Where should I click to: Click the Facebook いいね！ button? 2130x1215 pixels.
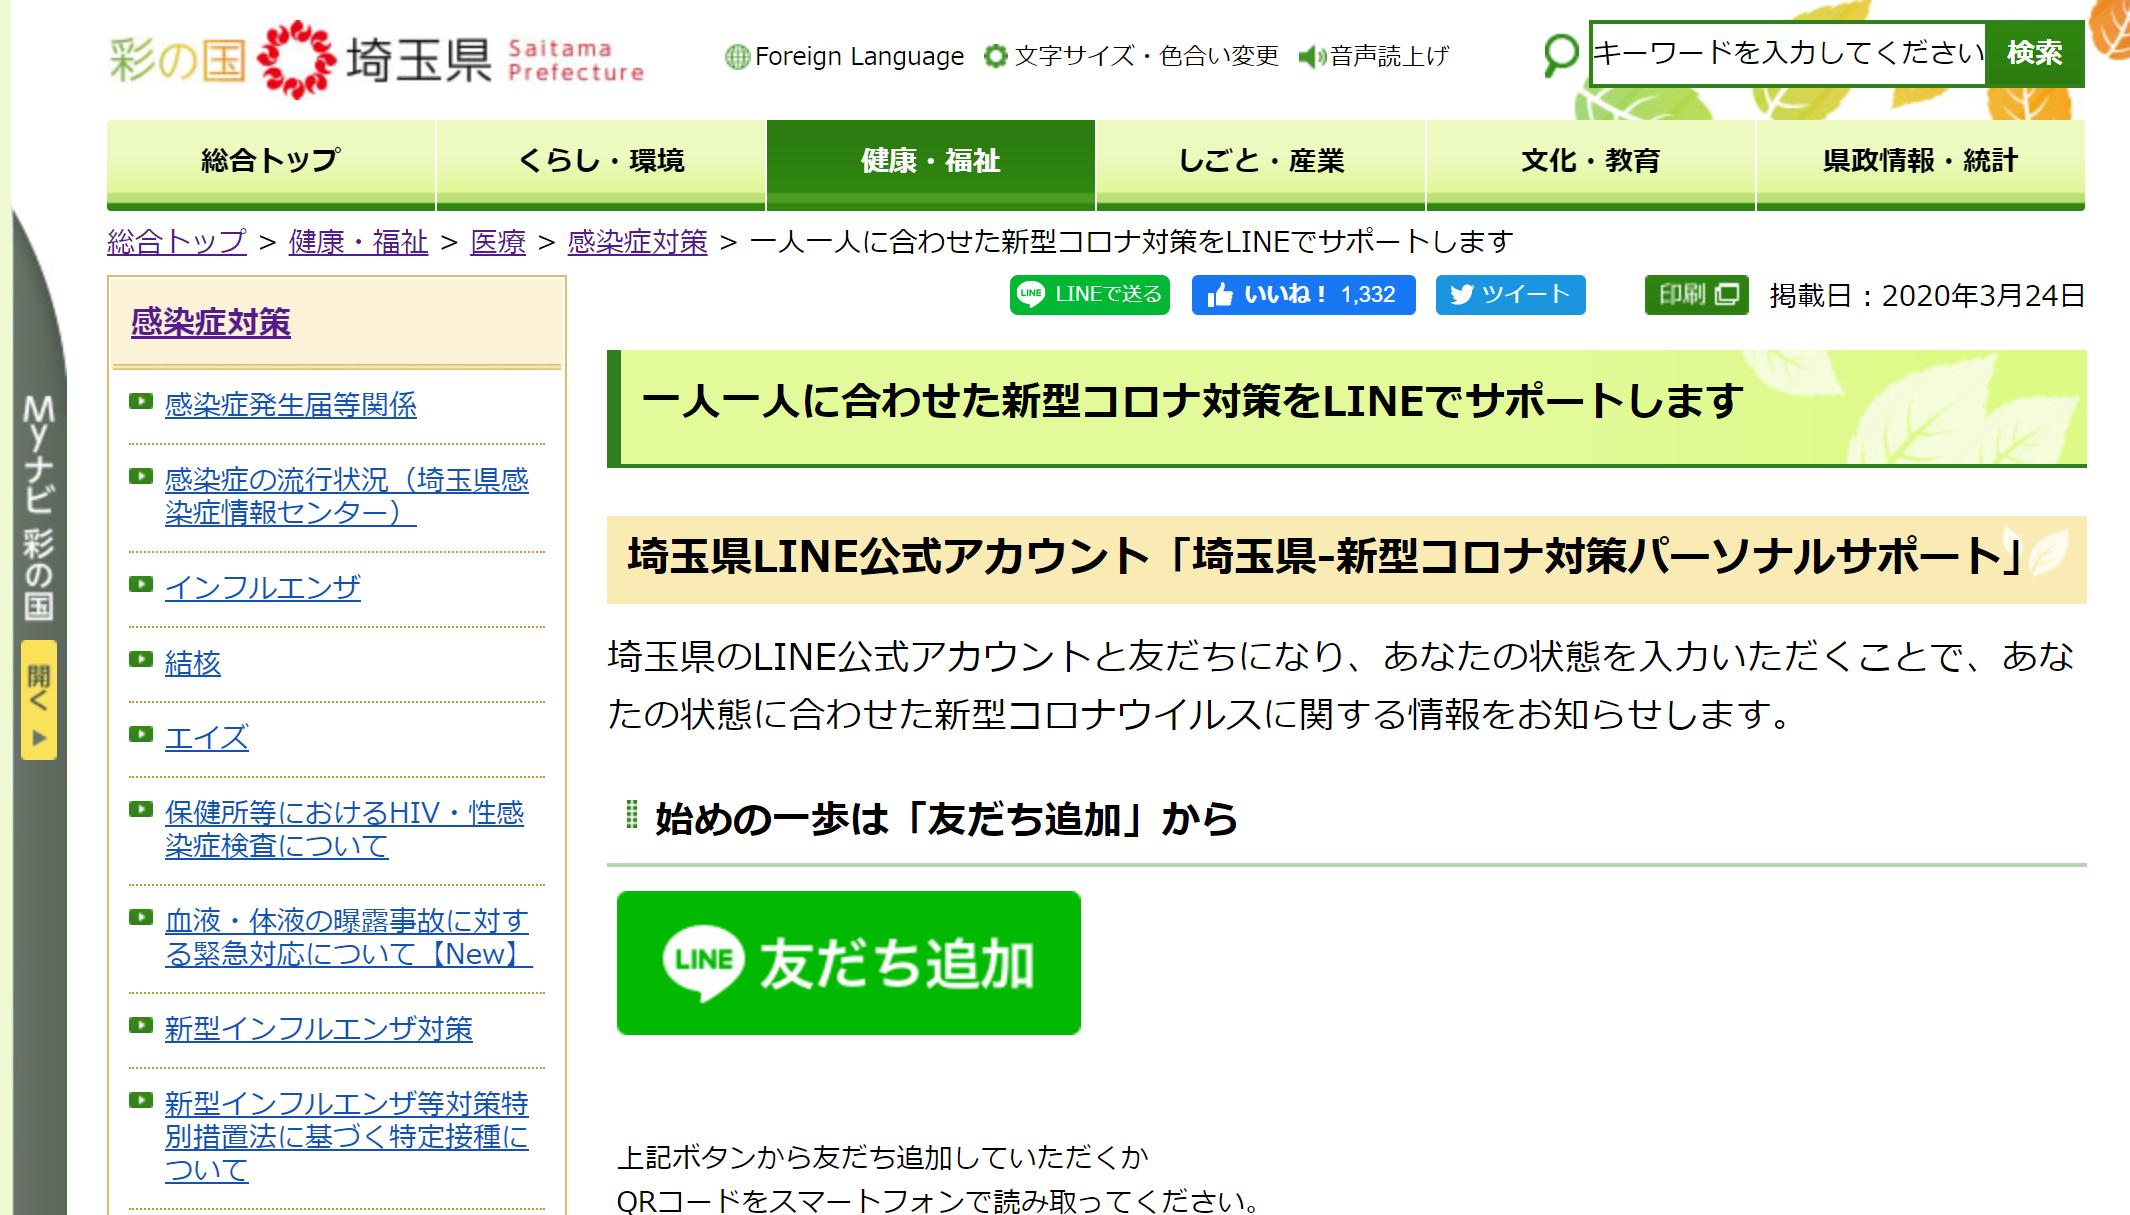click(1303, 295)
